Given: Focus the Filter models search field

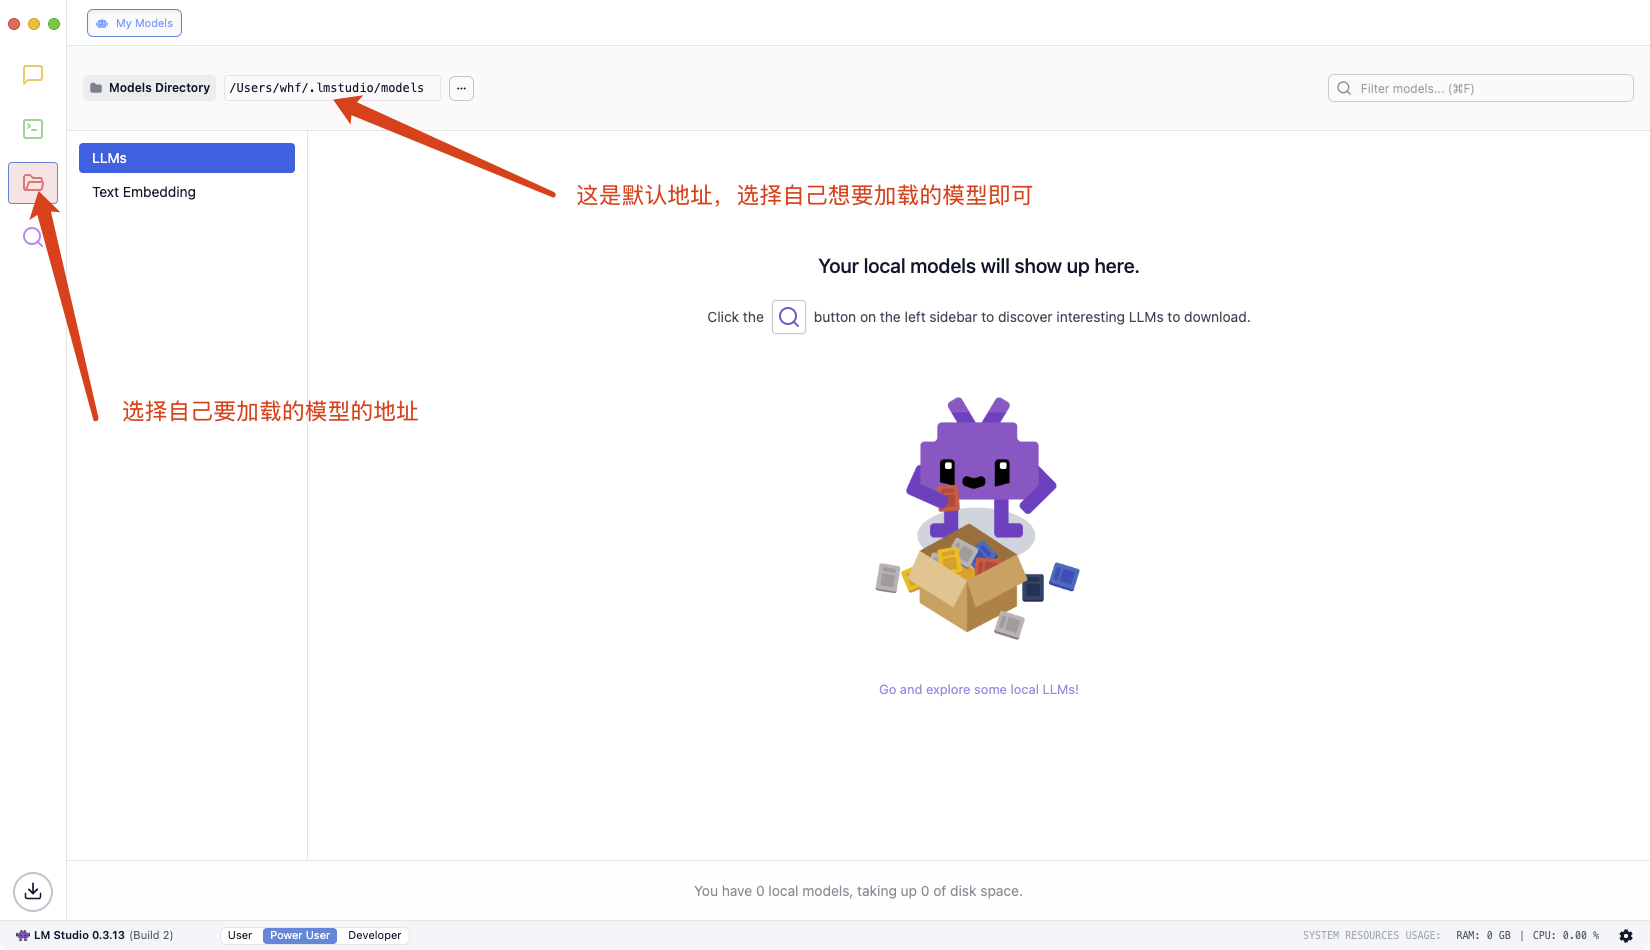Looking at the screenshot, I should [x=1481, y=88].
